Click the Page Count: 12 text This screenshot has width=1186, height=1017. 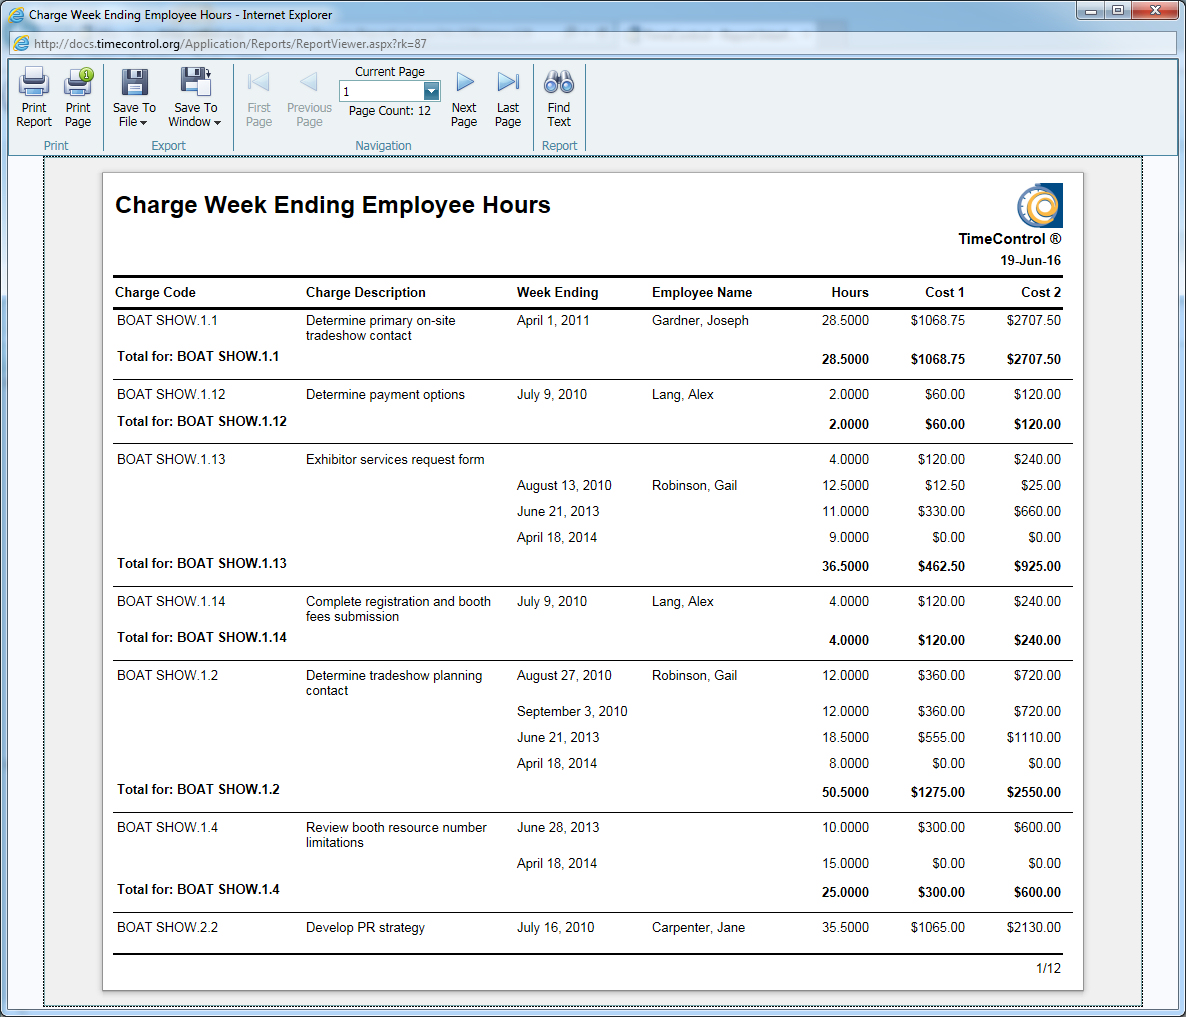(x=390, y=110)
